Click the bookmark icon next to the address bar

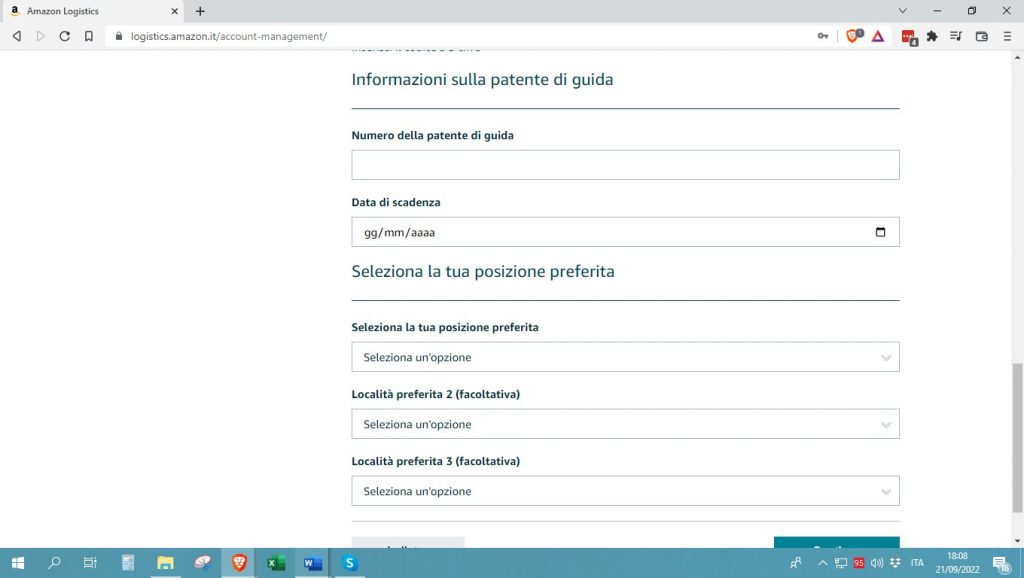tap(90, 35)
